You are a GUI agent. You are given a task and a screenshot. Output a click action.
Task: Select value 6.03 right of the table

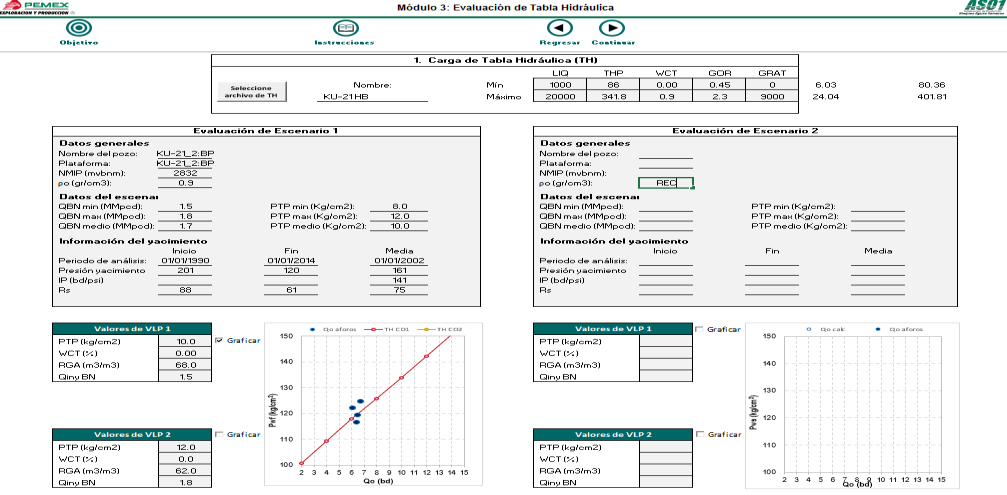(826, 85)
